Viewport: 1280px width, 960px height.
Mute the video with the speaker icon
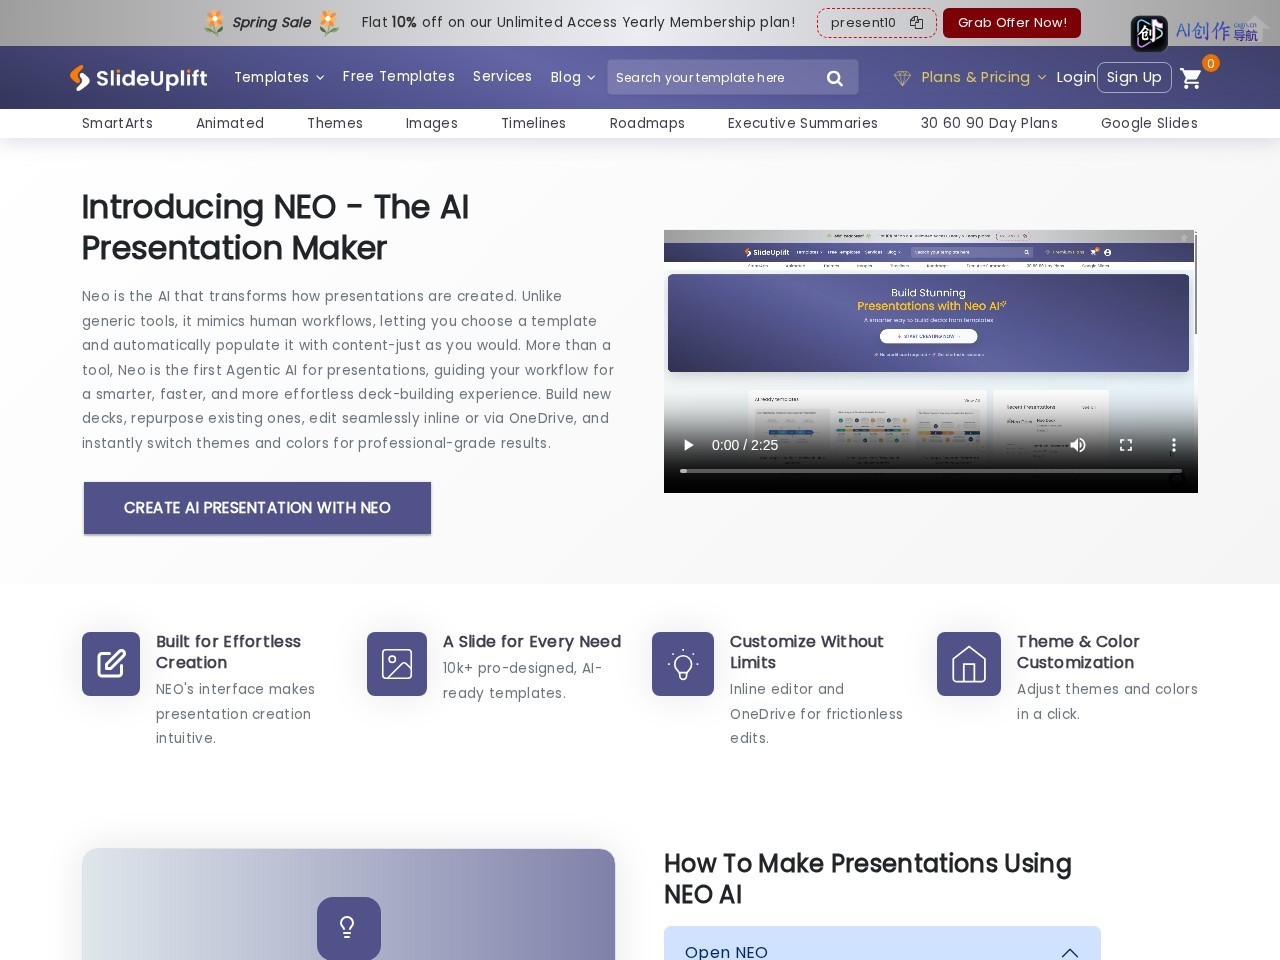[1078, 445]
